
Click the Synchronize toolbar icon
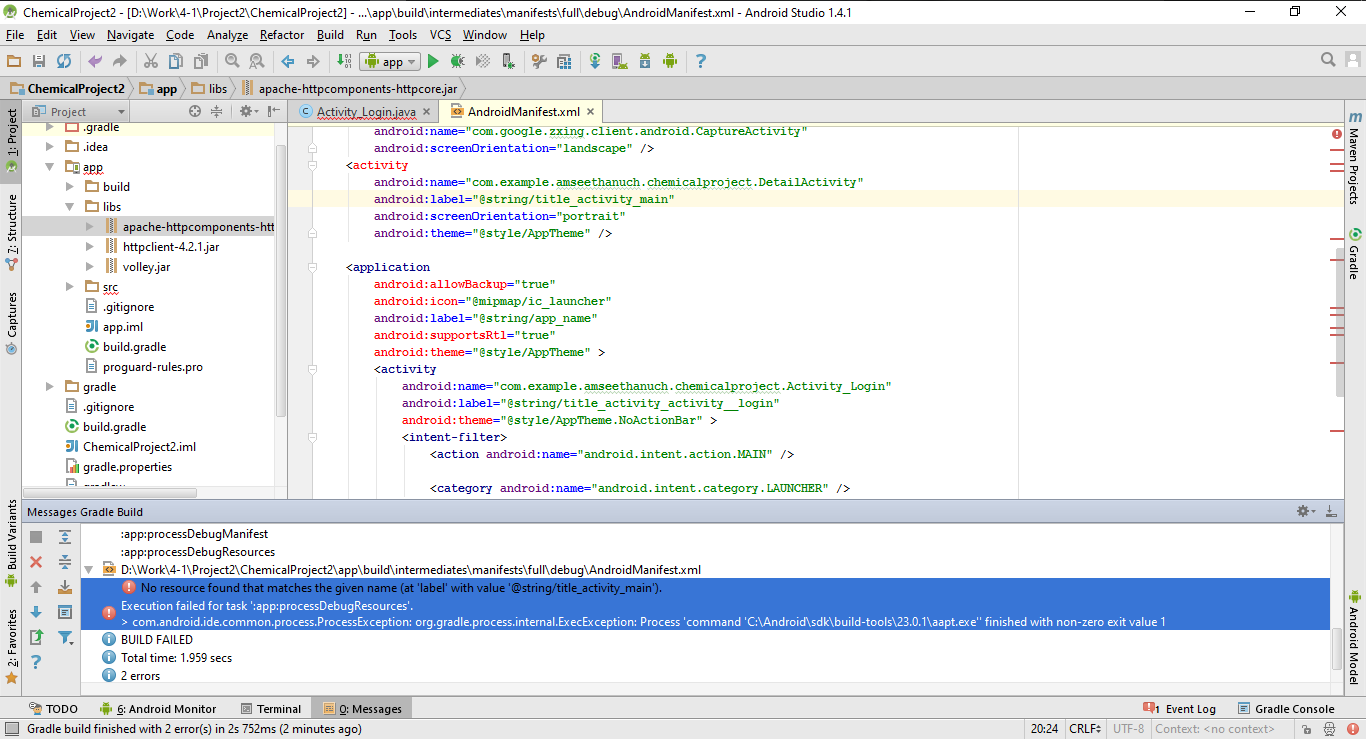(64, 61)
